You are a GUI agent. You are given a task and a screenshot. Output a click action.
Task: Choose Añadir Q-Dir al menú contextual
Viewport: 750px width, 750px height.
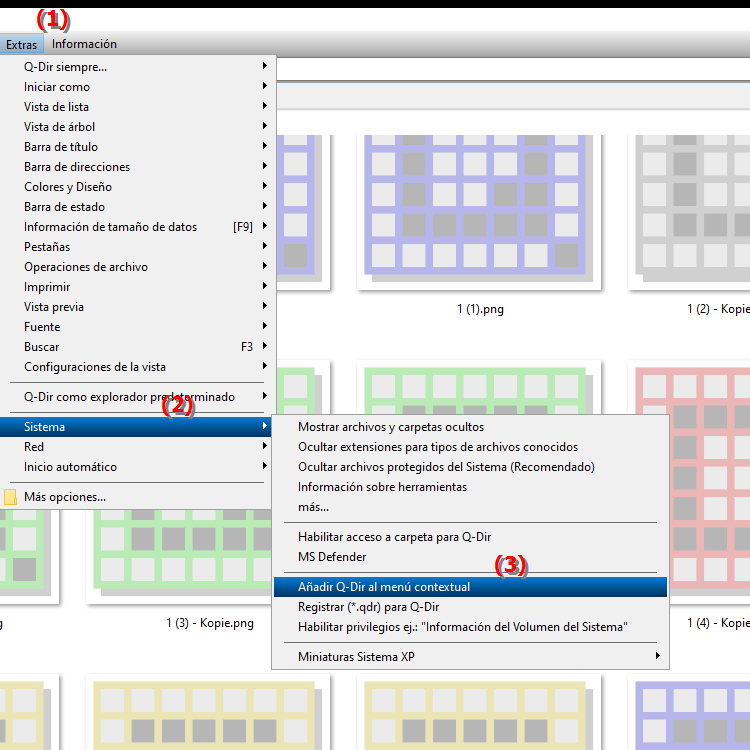(470, 587)
